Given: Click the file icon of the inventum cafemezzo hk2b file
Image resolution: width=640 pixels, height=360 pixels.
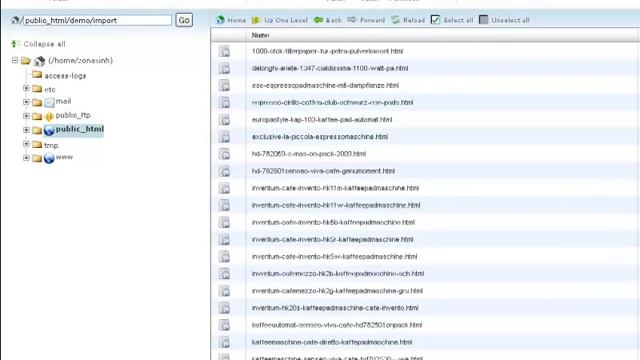Looking at the screenshot, I should click(224, 274).
